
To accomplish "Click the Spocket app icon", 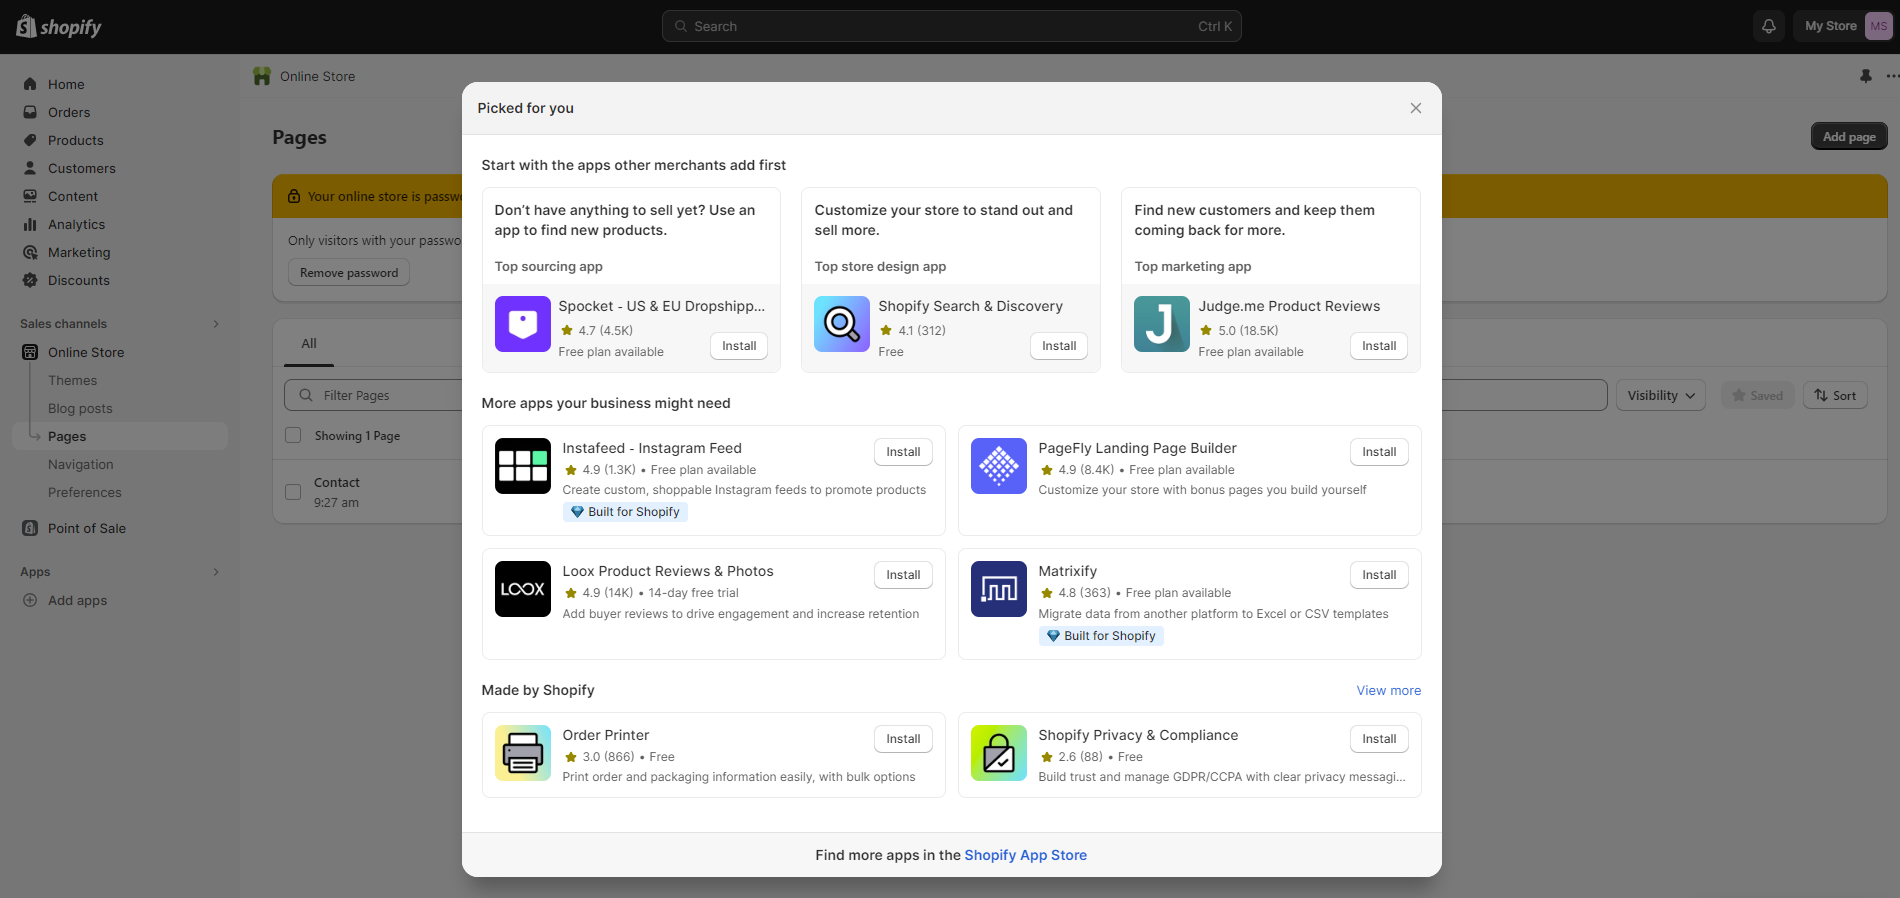I will point(523,324).
